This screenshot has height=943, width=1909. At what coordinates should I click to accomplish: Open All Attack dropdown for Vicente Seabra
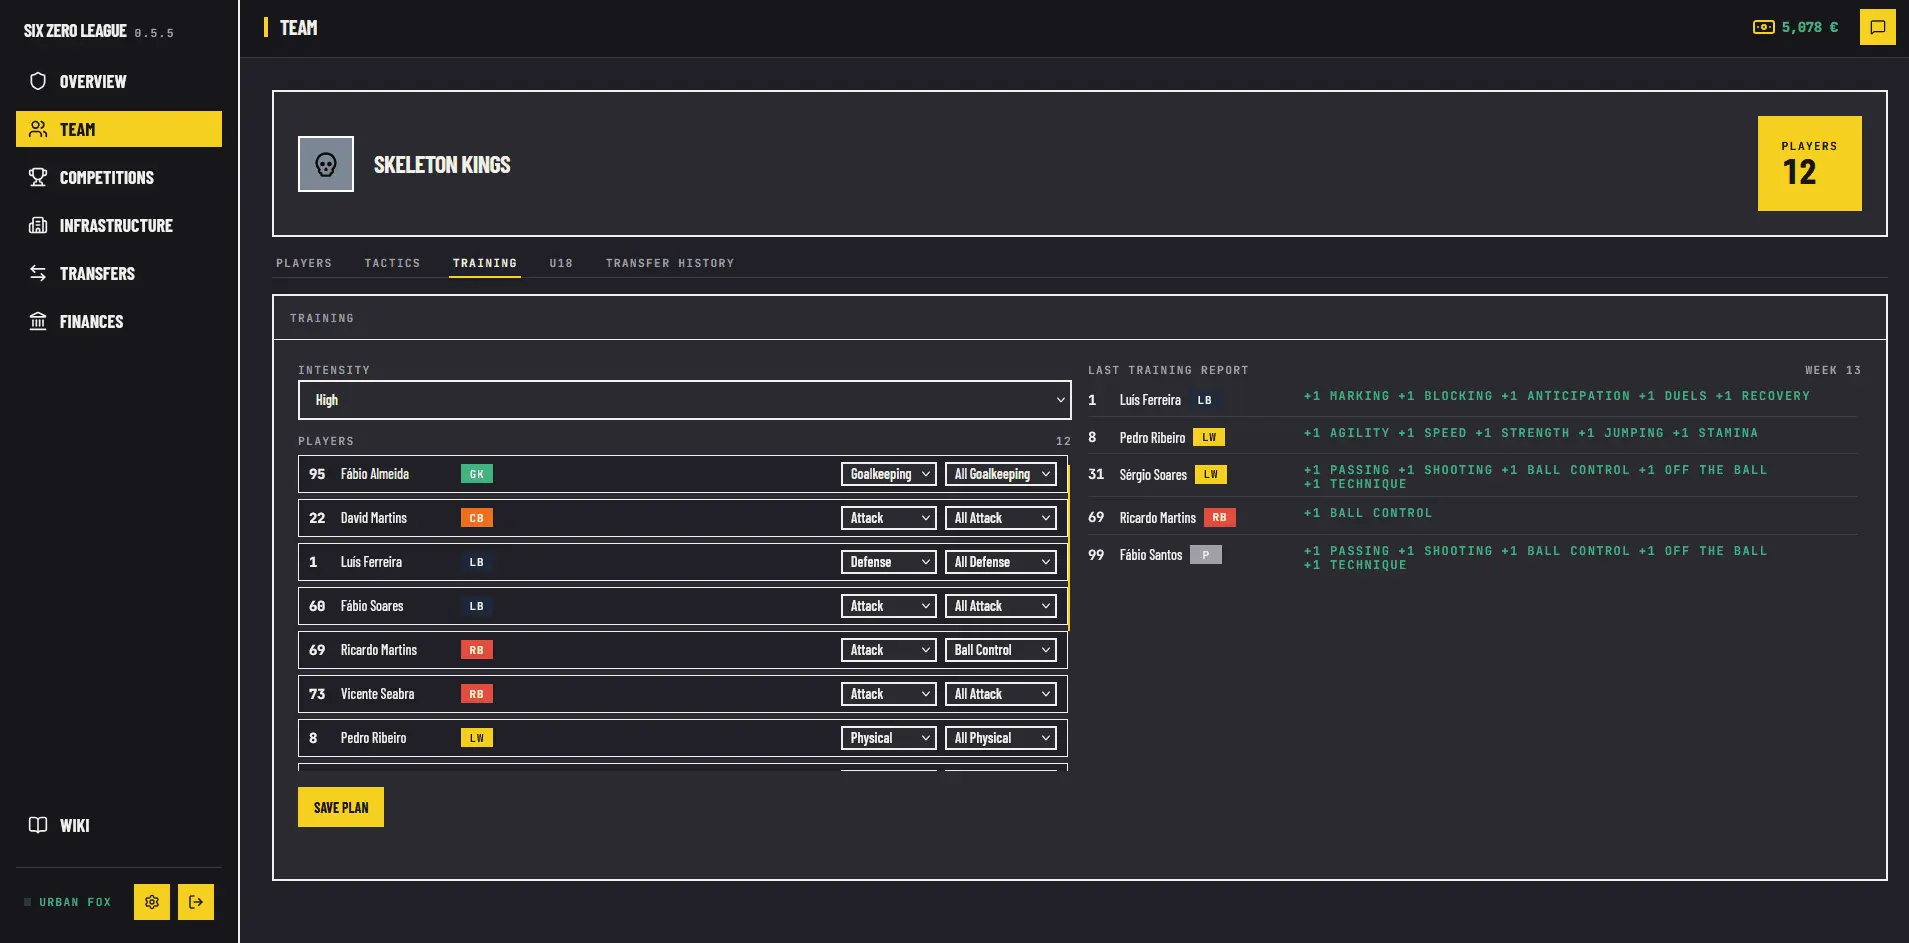[1001, 694]
